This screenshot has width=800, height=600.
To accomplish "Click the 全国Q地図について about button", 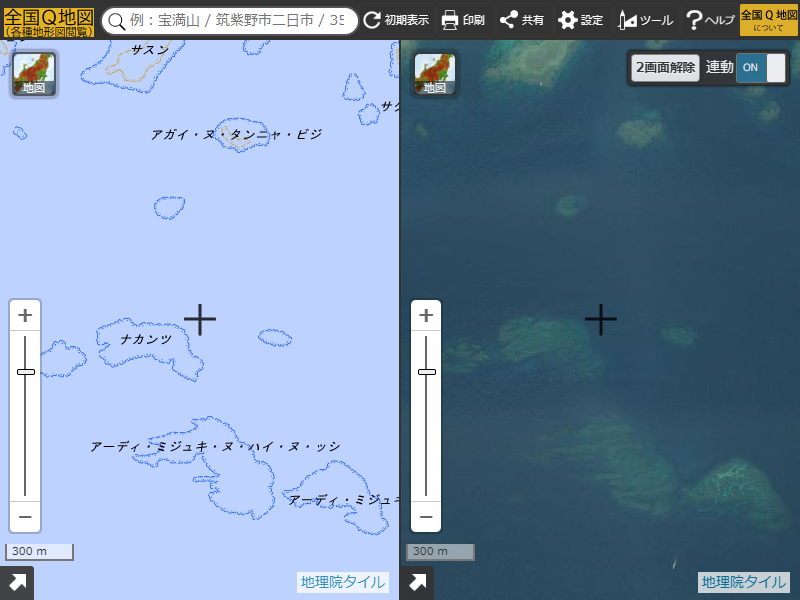I will 768,21.
